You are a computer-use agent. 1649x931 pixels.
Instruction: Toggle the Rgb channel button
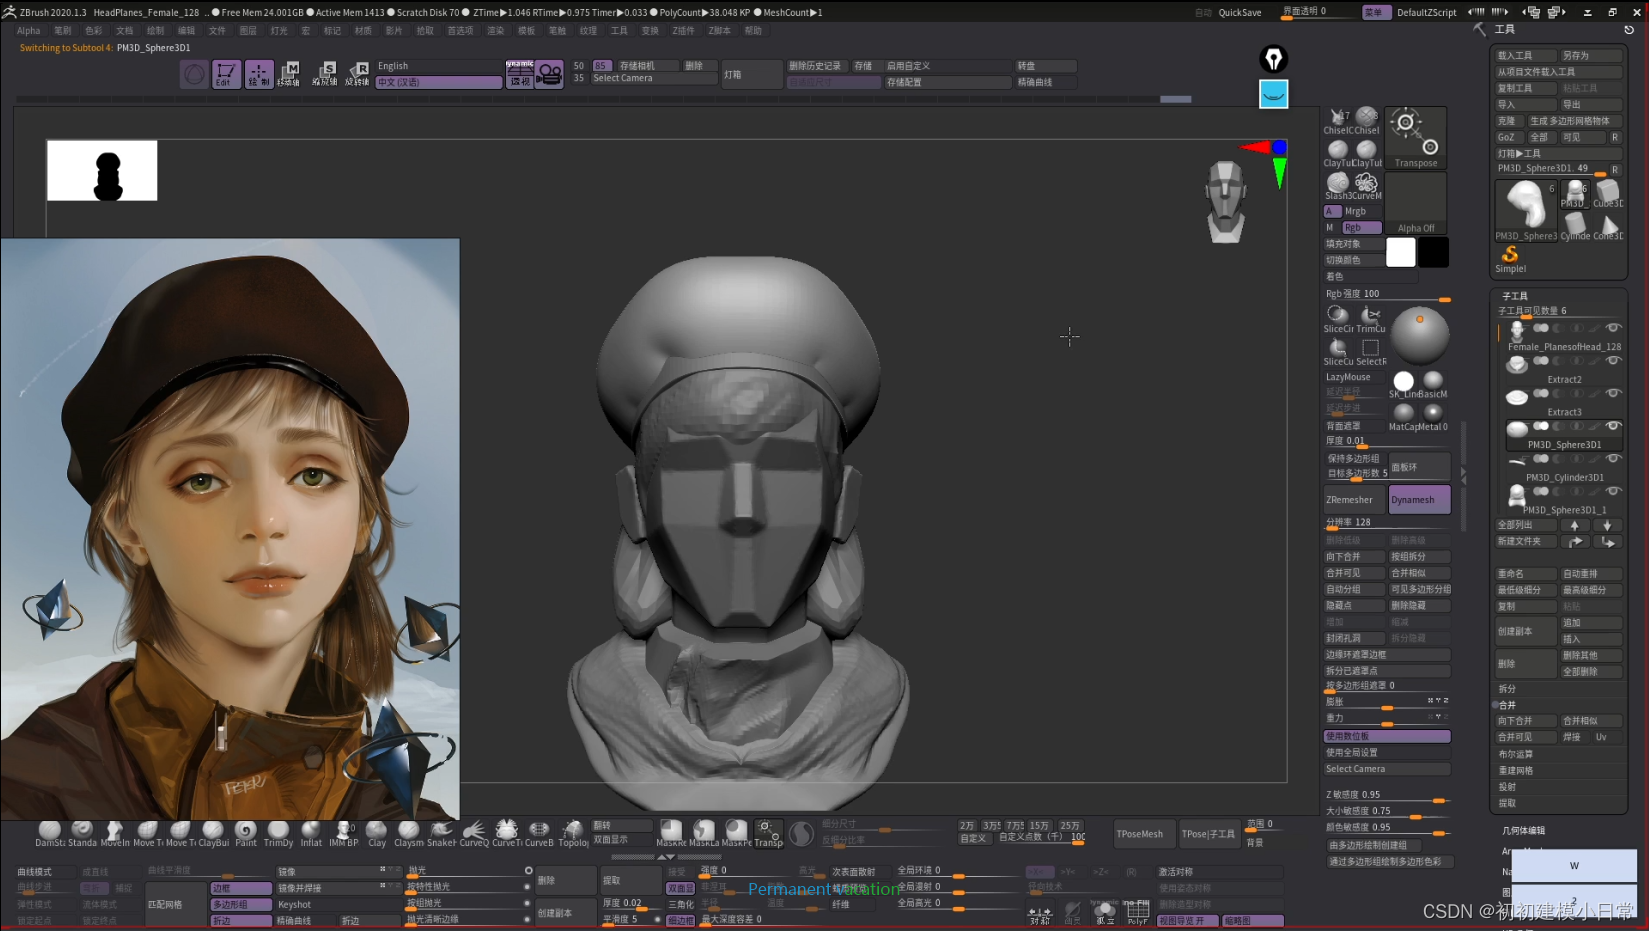pos(1361,228)
